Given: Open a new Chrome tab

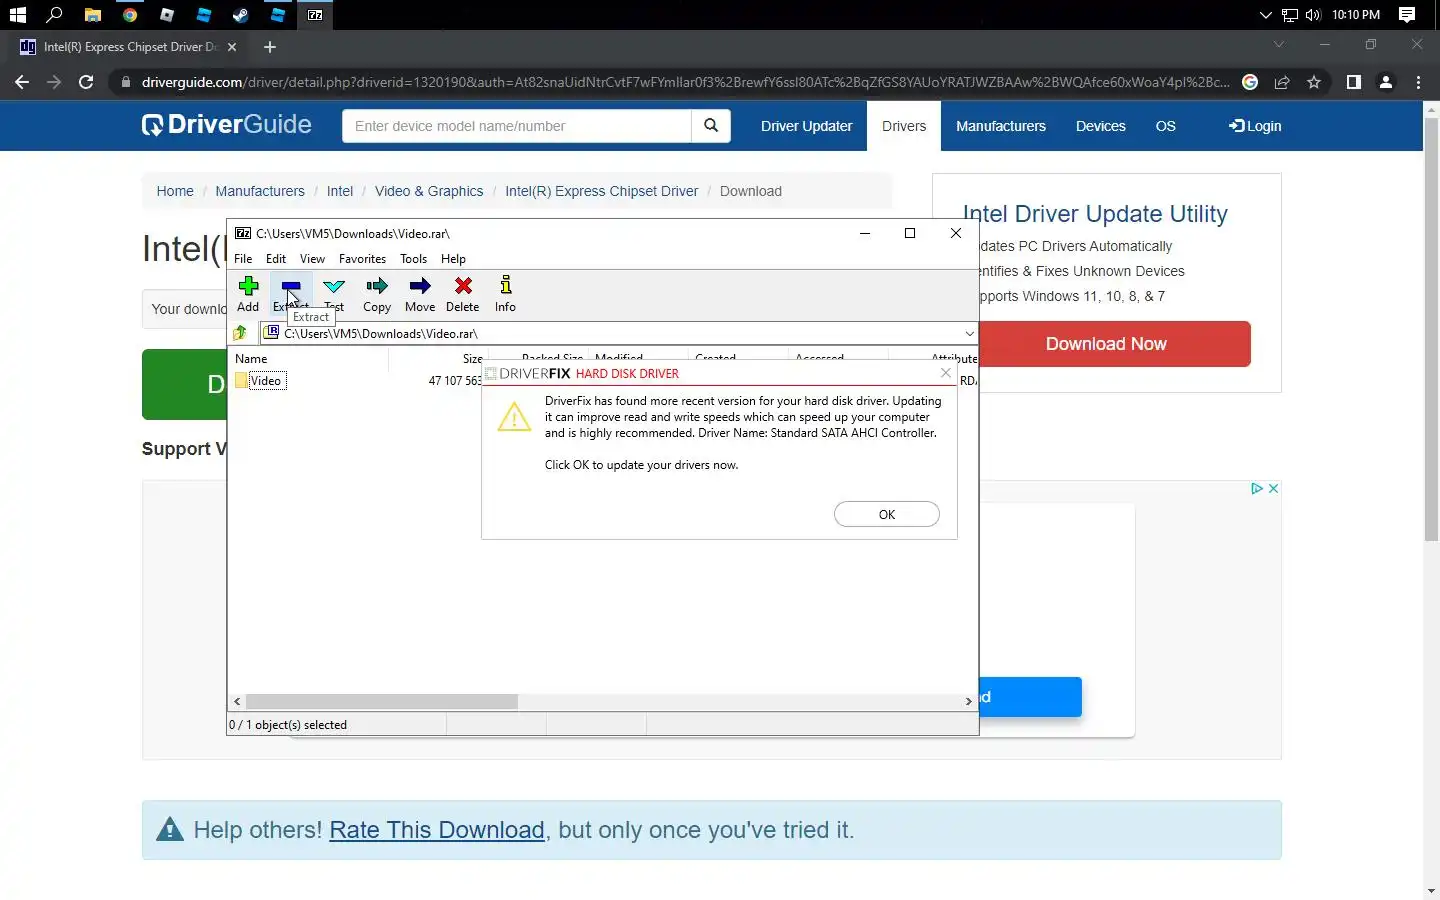Looking at the screenshot, I should click(270, 47).
